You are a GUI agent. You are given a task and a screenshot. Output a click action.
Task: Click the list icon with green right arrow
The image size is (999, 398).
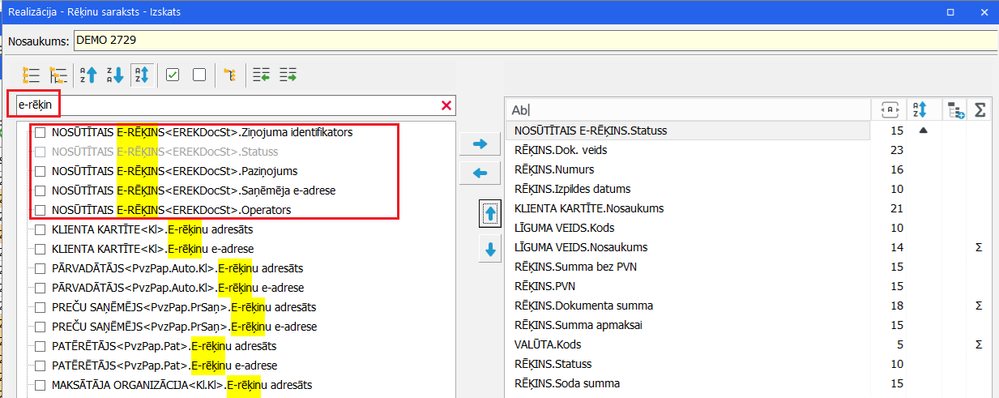click(x=288, y=75)
